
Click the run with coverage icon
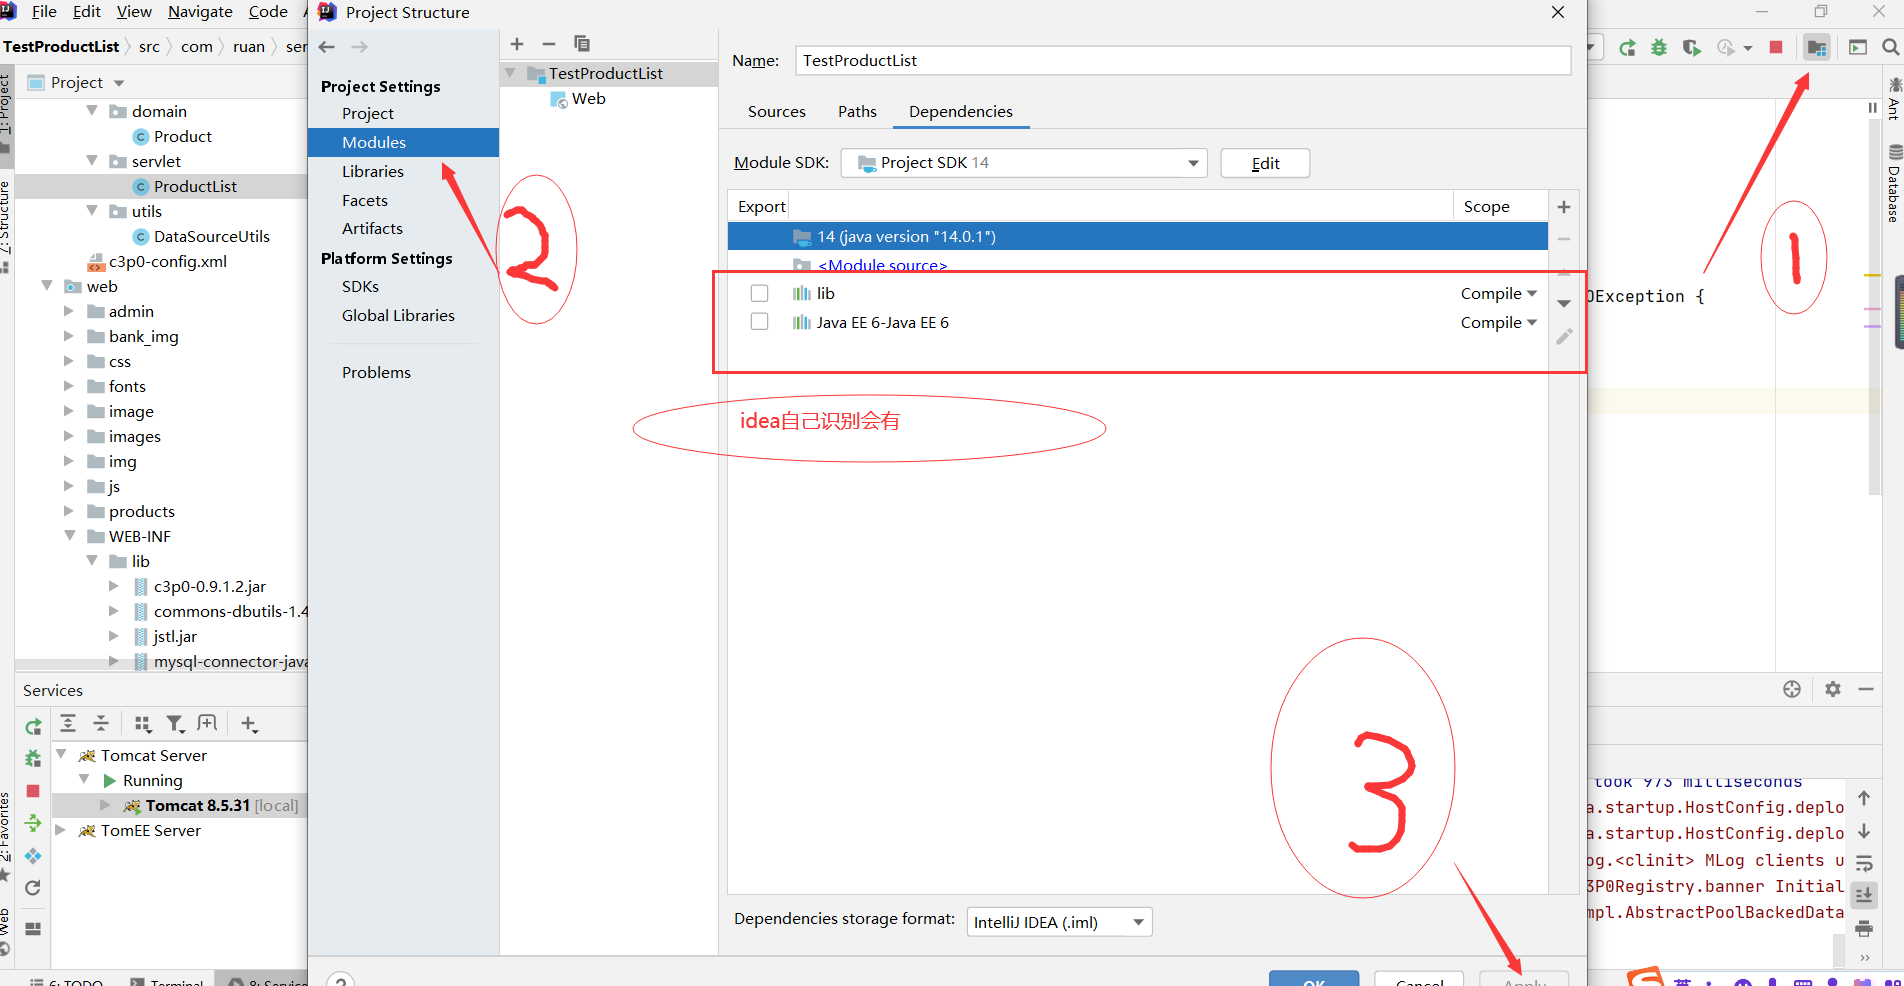[1692, 47]
